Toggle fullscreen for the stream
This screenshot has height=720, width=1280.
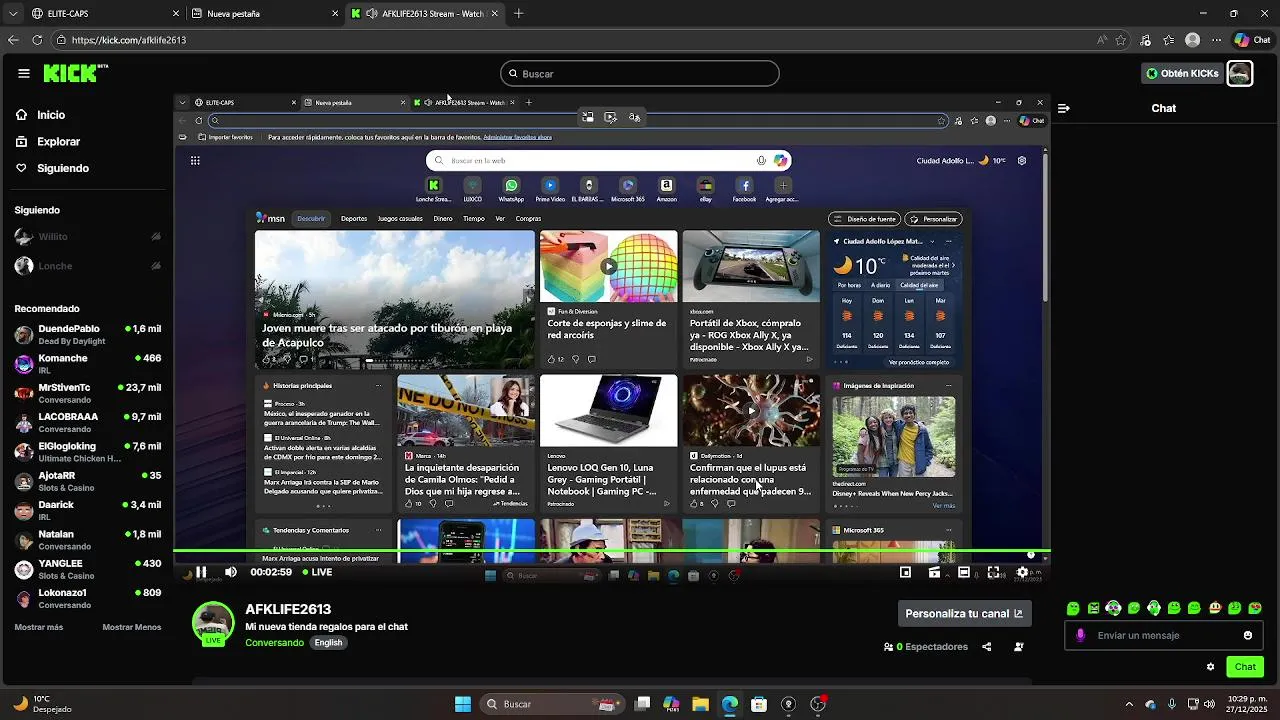[993, 572]
